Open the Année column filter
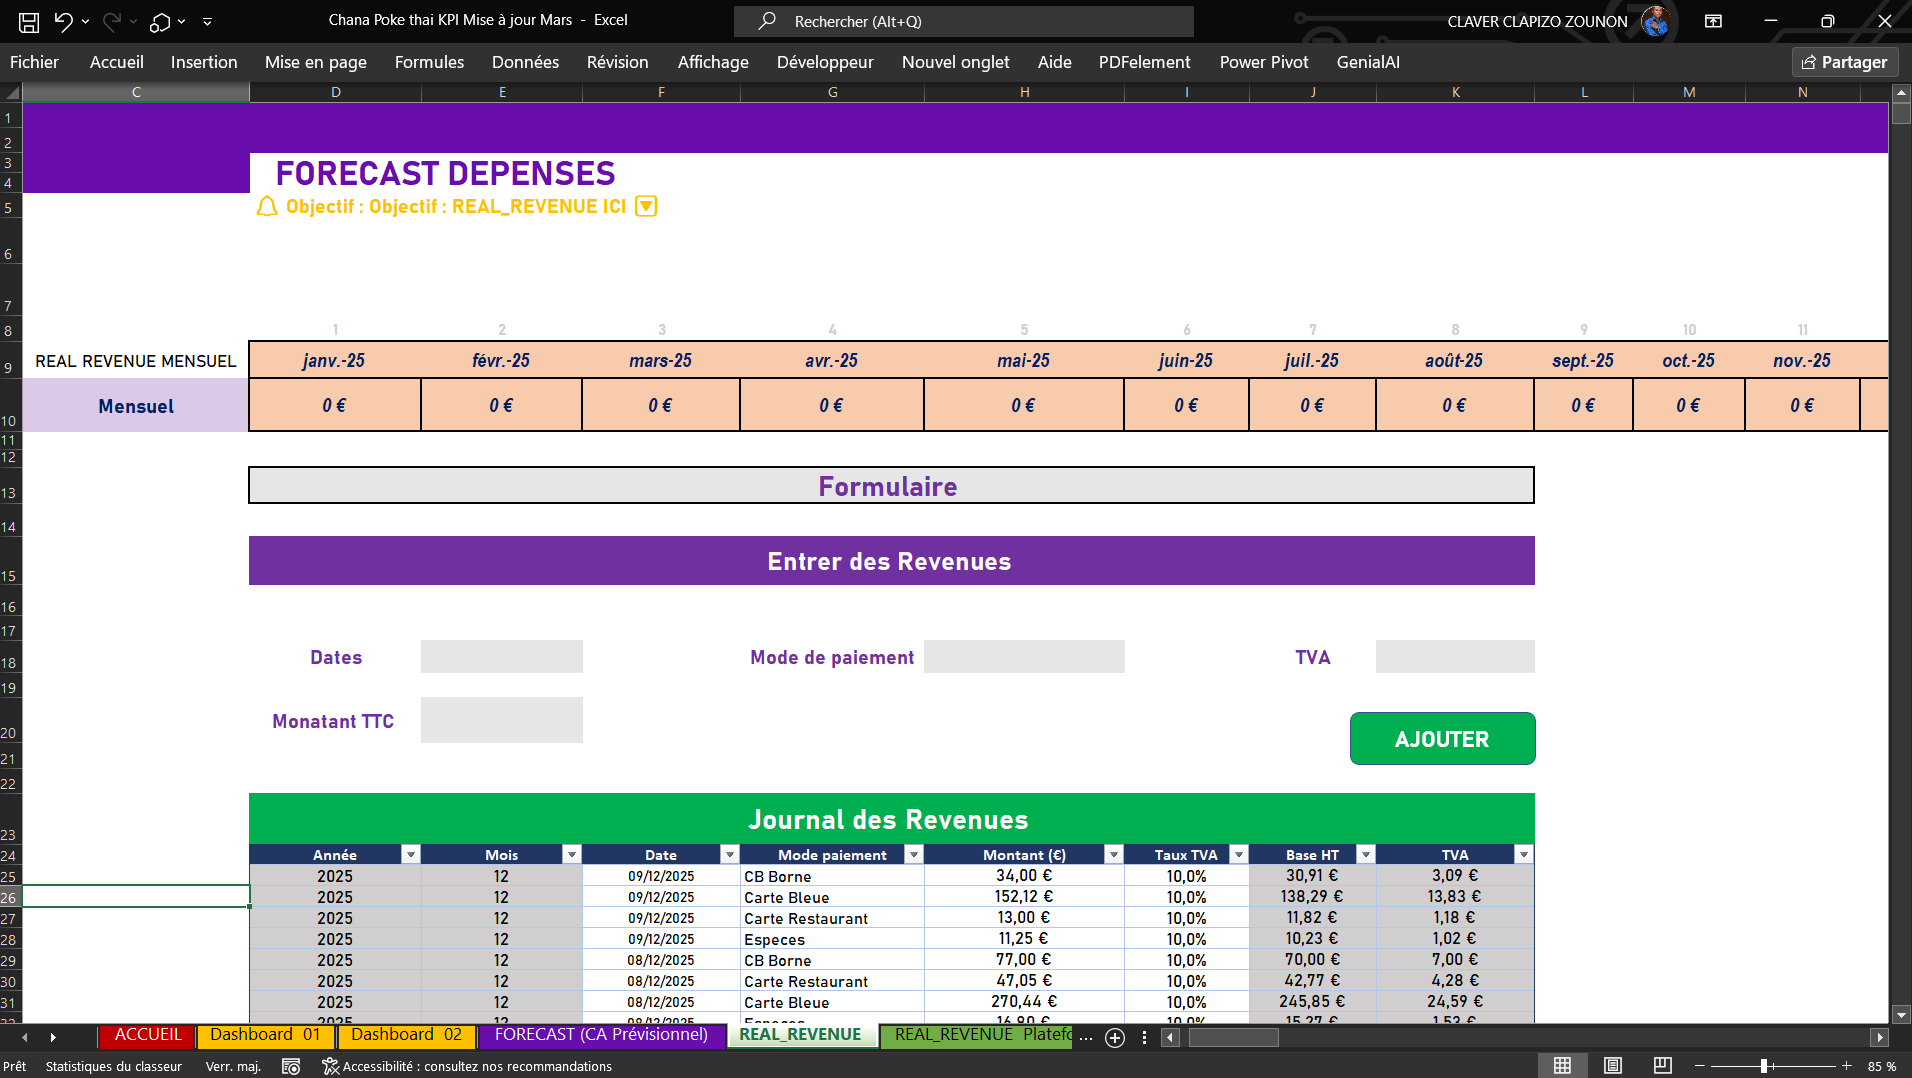Screen dimensions: 1912x1078 point(410,855)
